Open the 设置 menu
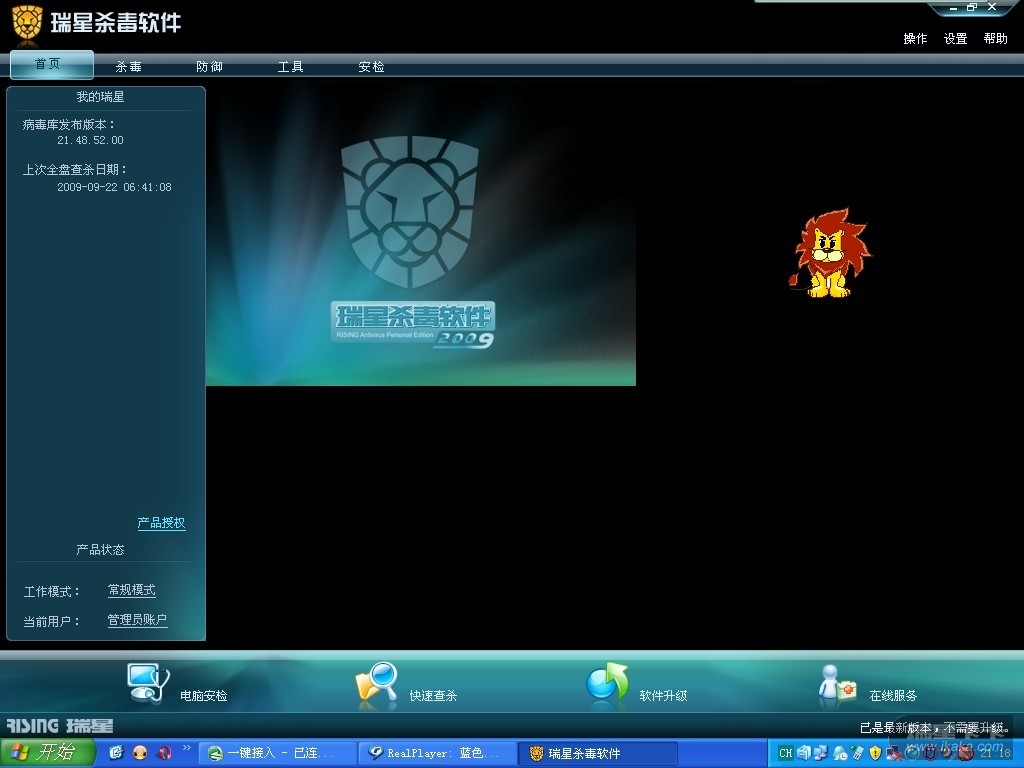1024x768 pixels. (x=955, y=39)
